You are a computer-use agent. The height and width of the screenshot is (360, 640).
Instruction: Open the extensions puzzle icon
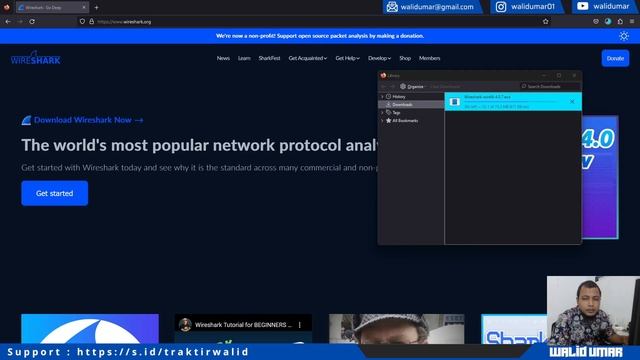pyautogui.click(x=620, y=22)
